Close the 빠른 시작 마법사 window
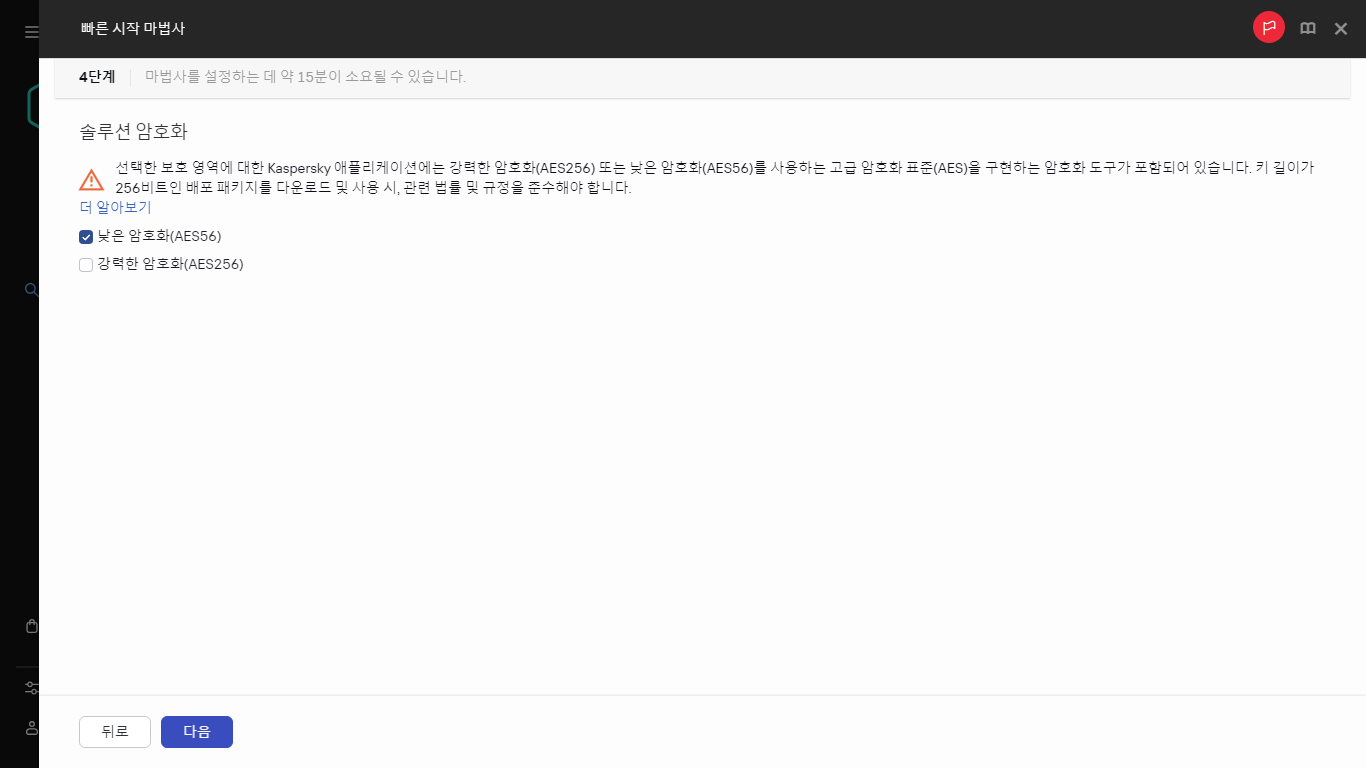Viewport: 1366px width, 768px height. pos(1340,28)
